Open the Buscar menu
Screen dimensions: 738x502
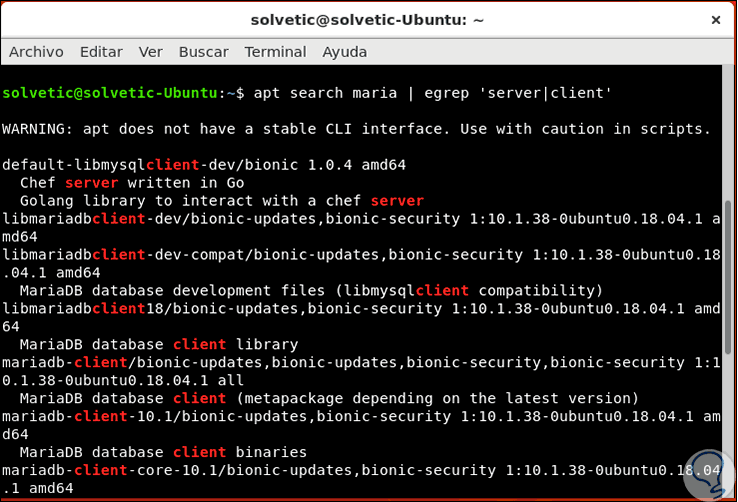pos(203,52)
